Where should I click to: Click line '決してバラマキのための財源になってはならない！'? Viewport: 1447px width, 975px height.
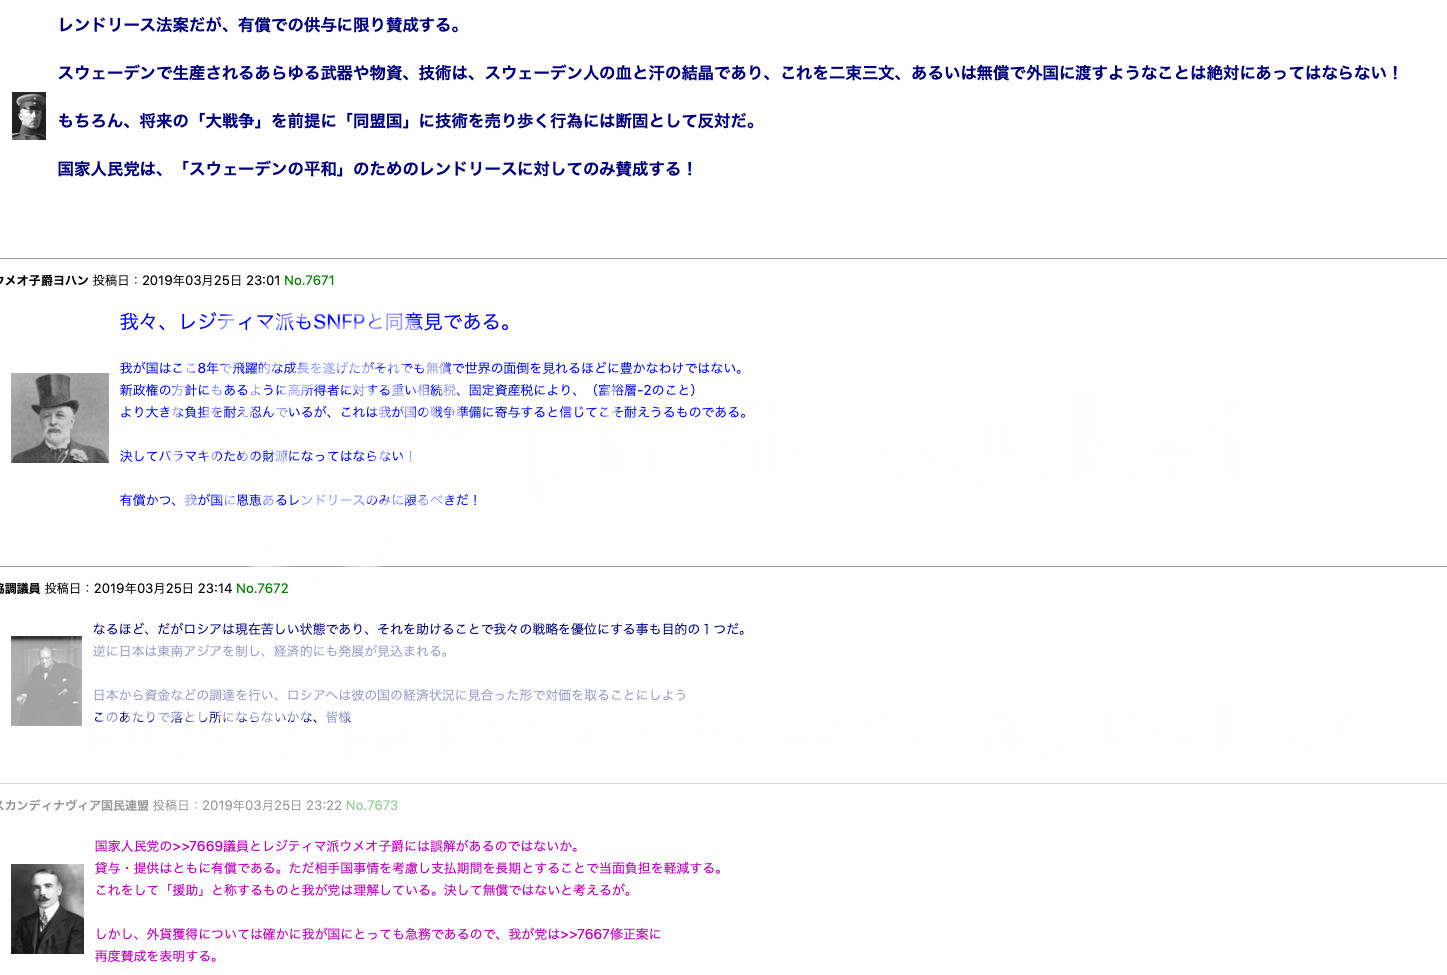(x=268, y=456)
